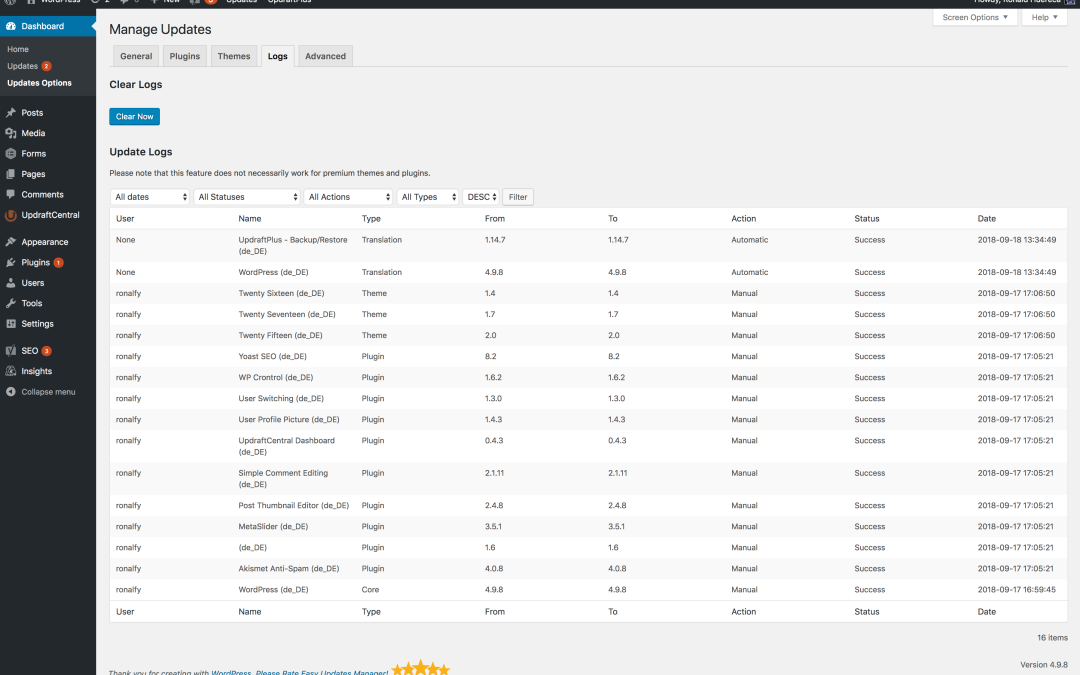Click the Twenty Fifteen (de_DE) log name

click(x=280, y=335)
